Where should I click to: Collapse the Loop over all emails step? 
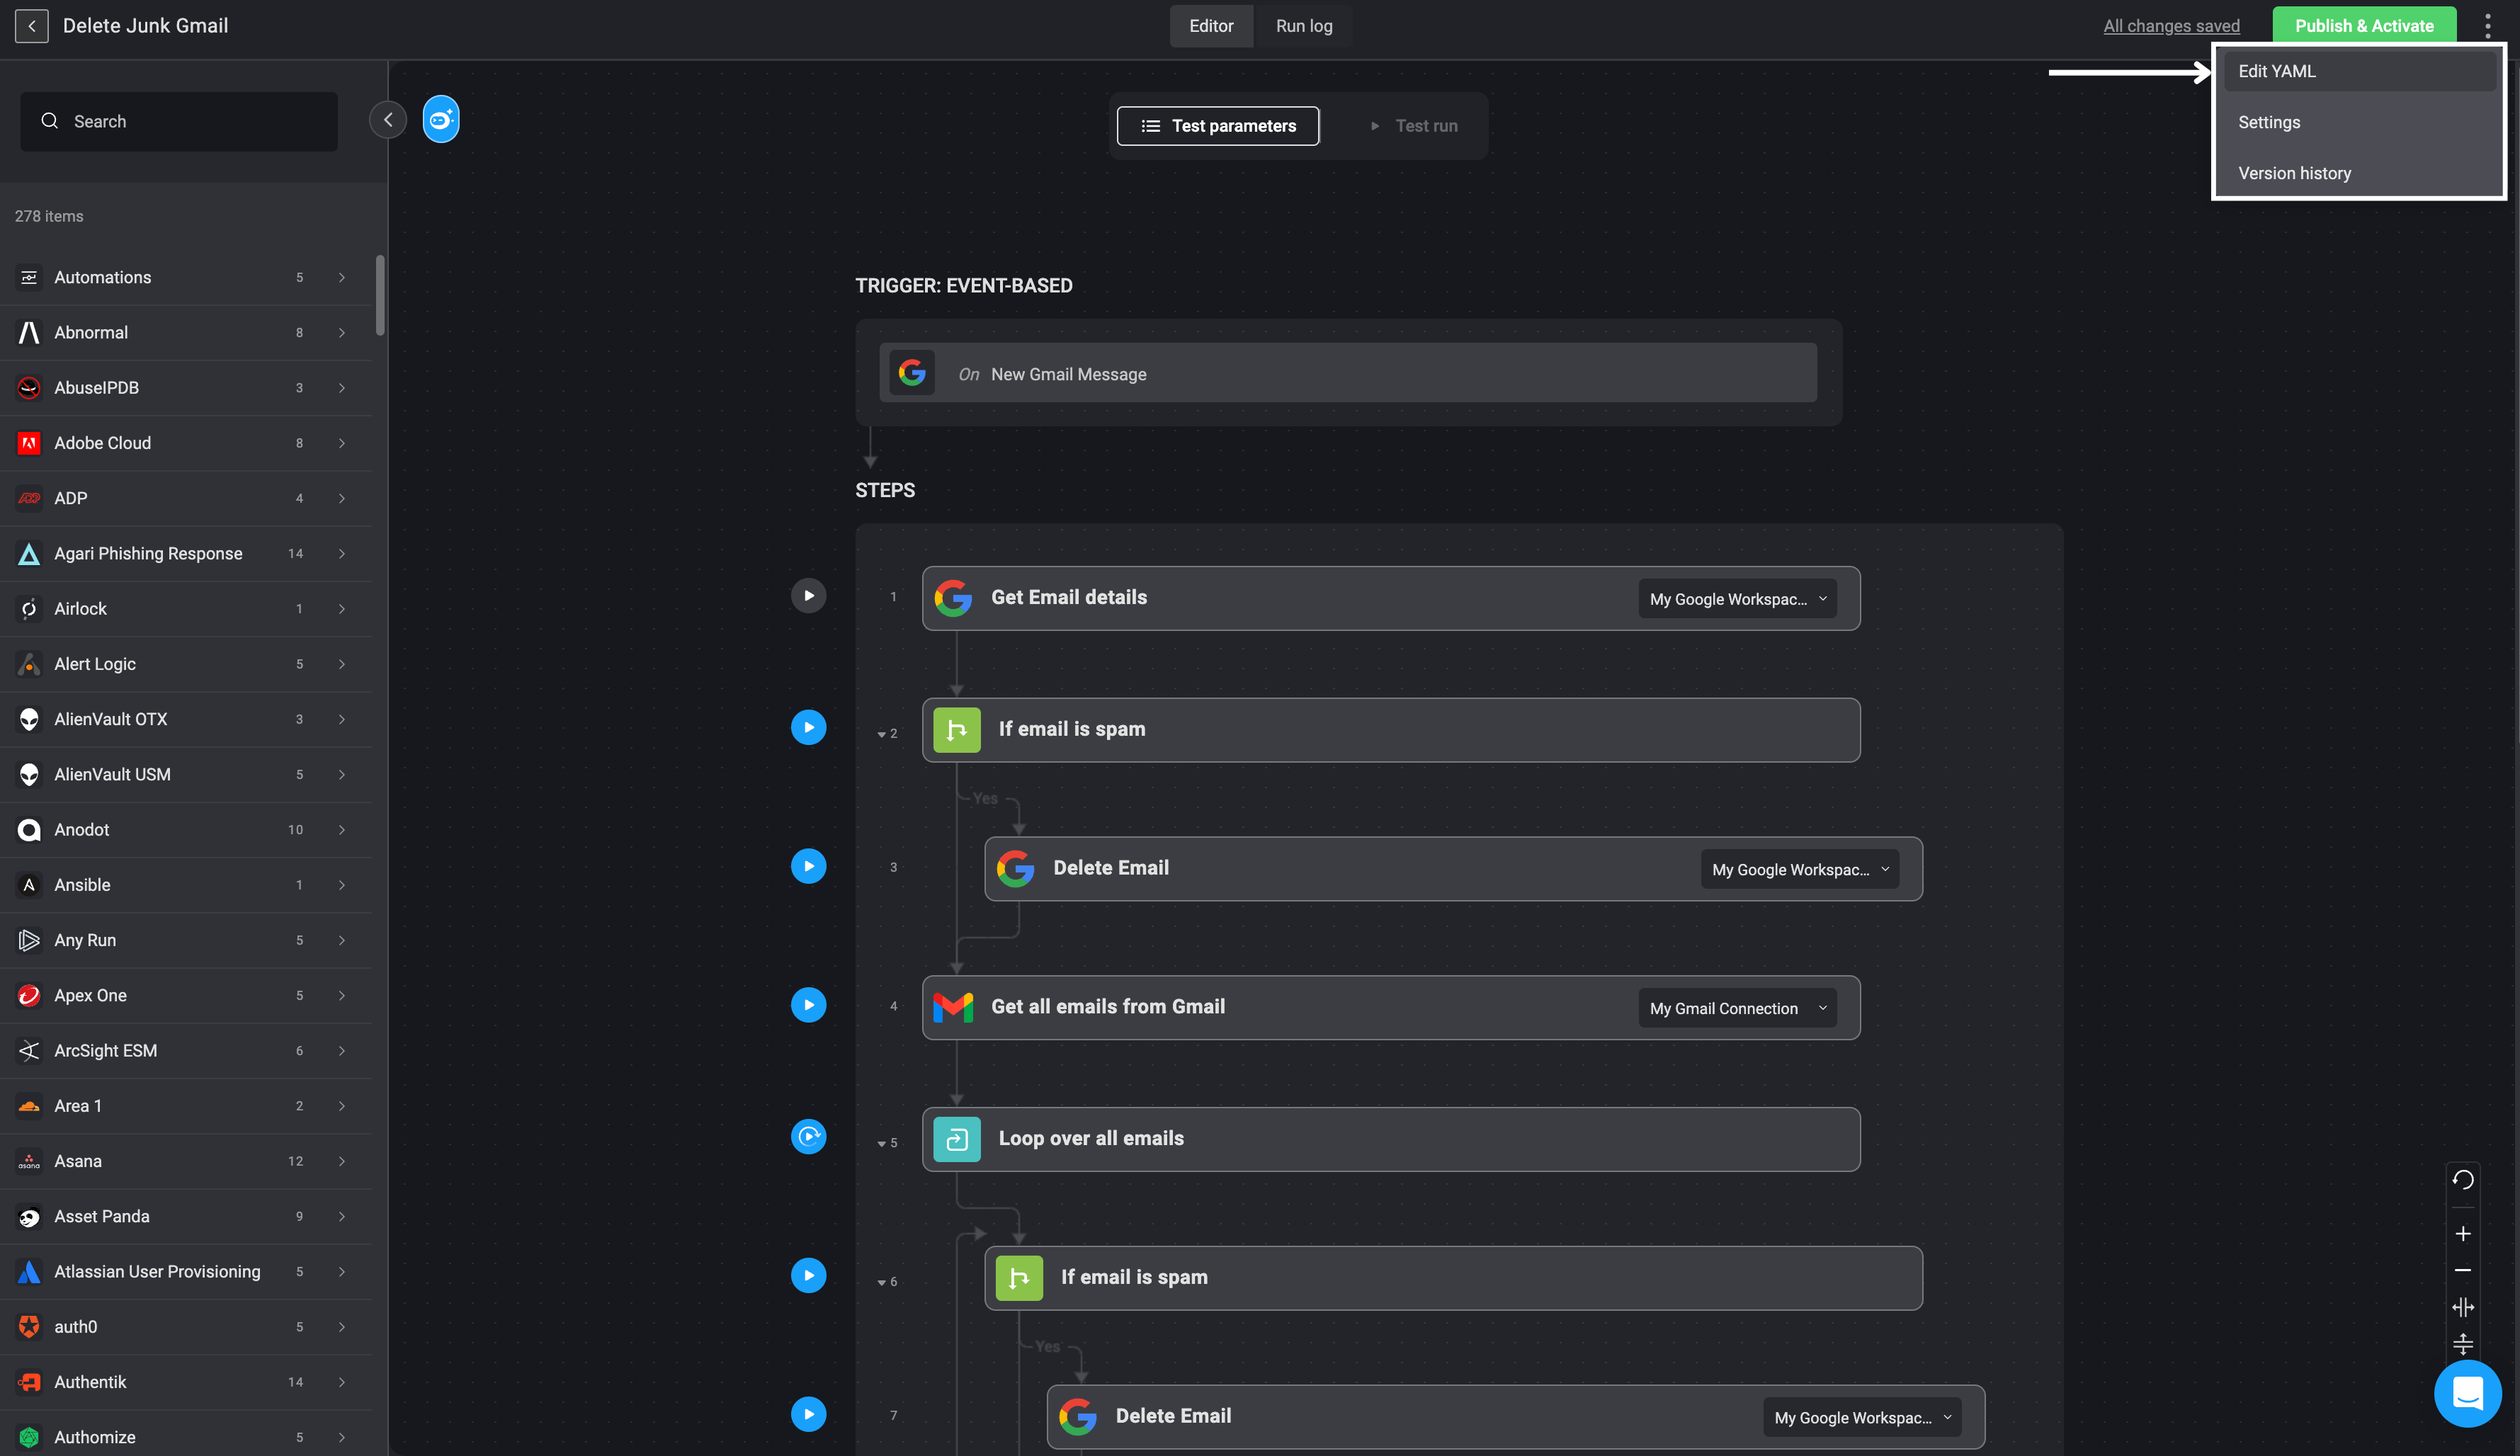pos(881,1143)
